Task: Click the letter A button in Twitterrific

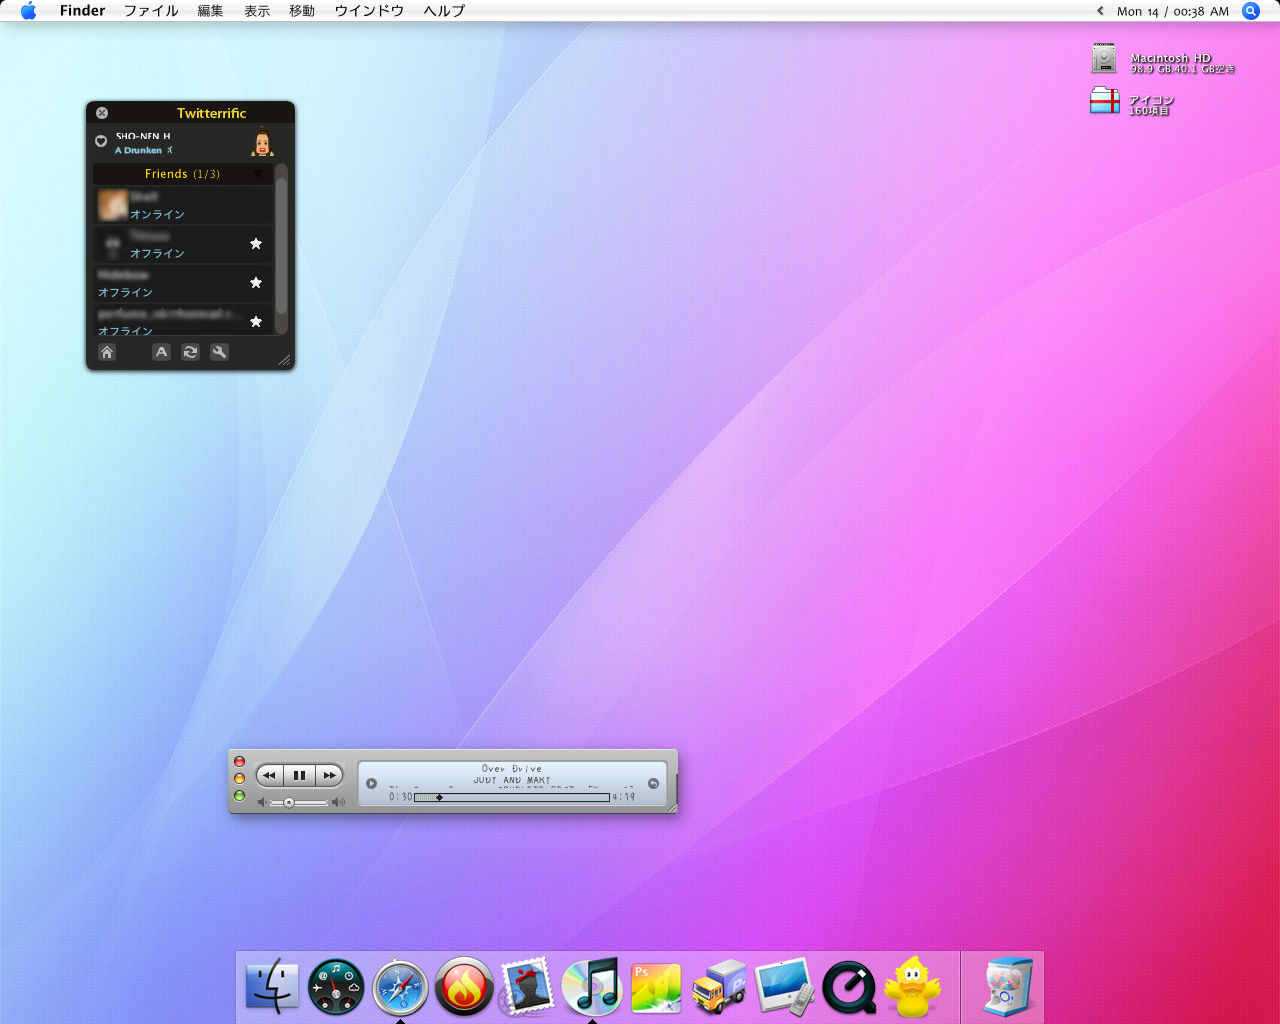Action: click(161, 352)
